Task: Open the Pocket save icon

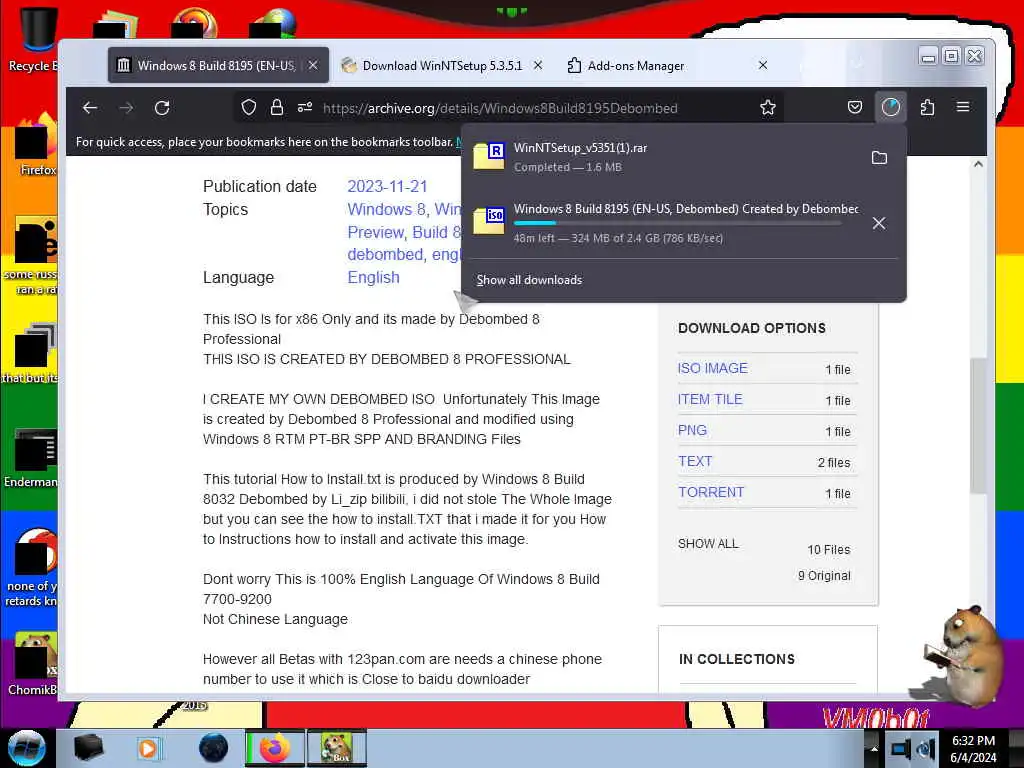Action: pos(855,107)
